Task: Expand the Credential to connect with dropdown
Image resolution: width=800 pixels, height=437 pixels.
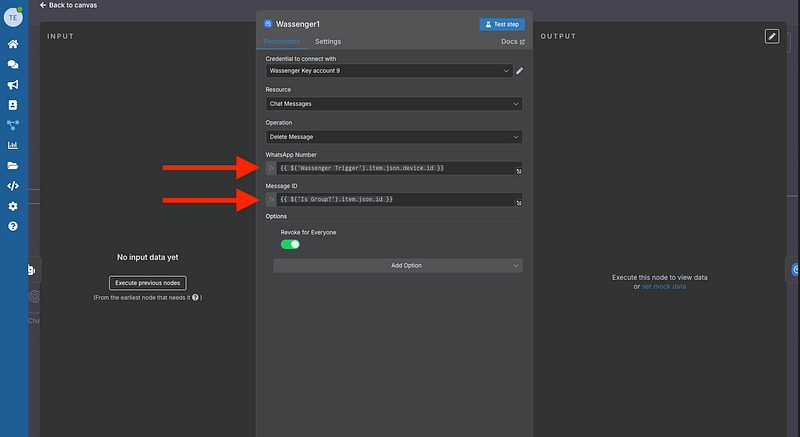Action: point(389,71)
